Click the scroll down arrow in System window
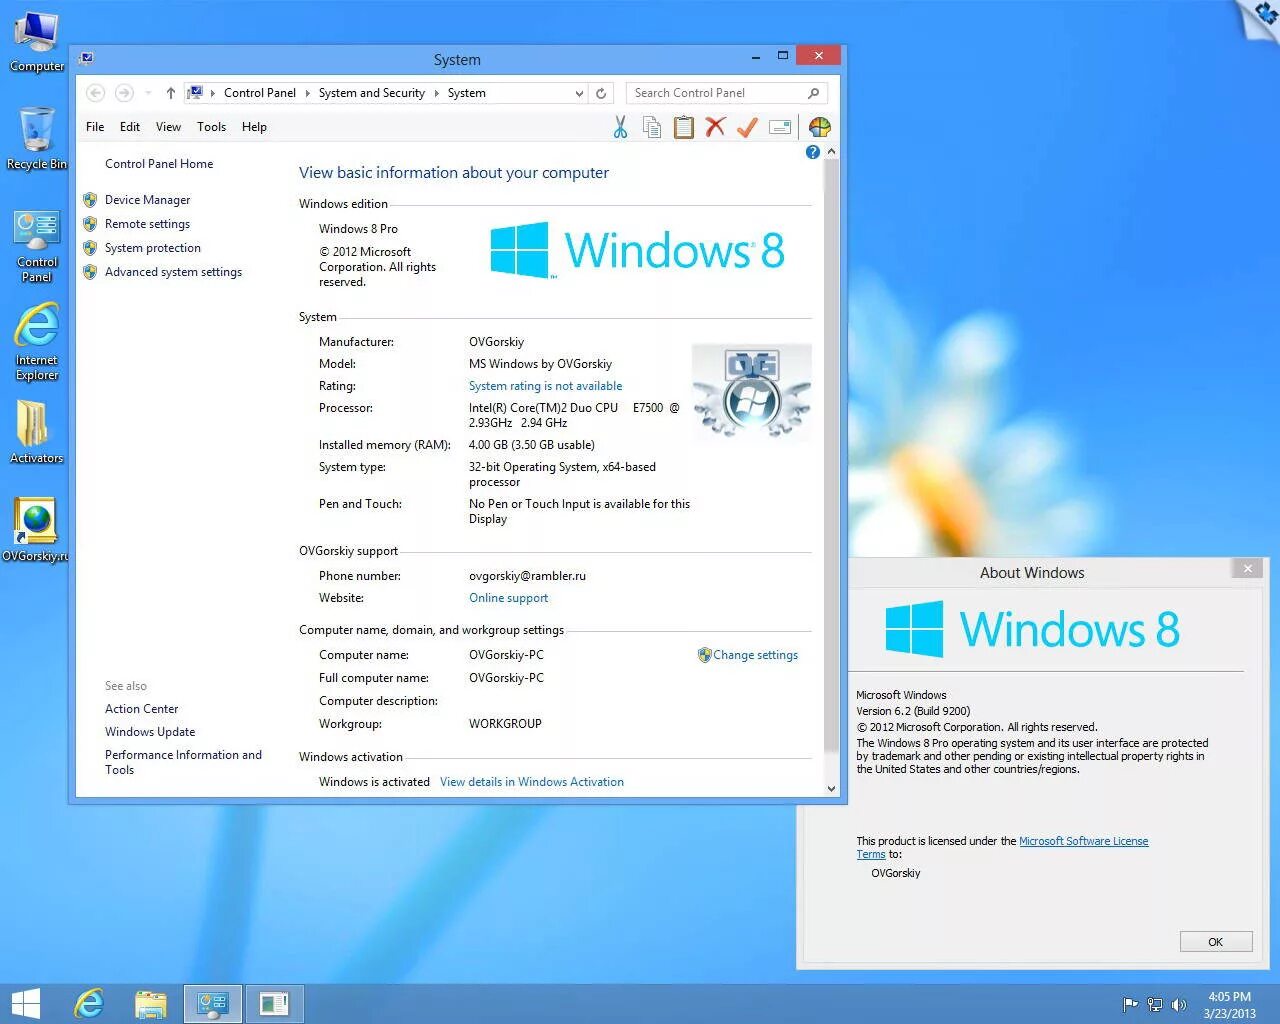 point(831,788)
